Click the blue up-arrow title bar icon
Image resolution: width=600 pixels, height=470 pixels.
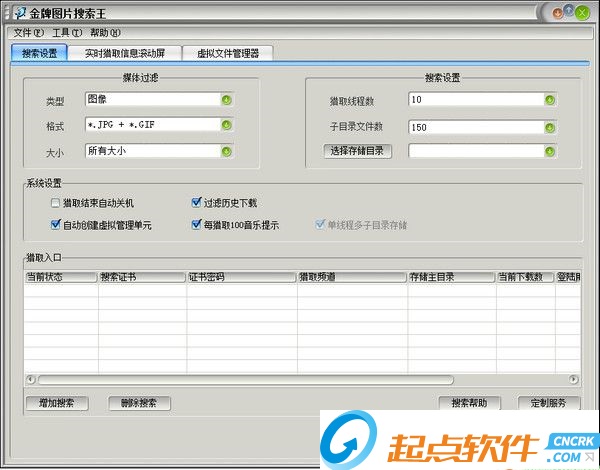click(569, 10)
